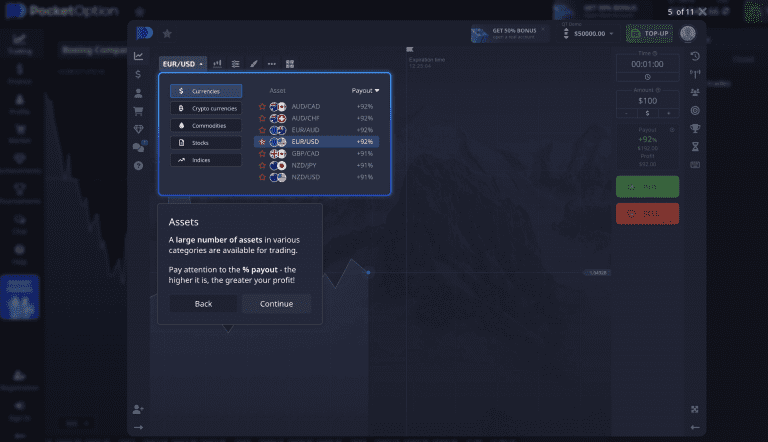Open the $50000.00 demo account balance dropdown

point(589,33)
